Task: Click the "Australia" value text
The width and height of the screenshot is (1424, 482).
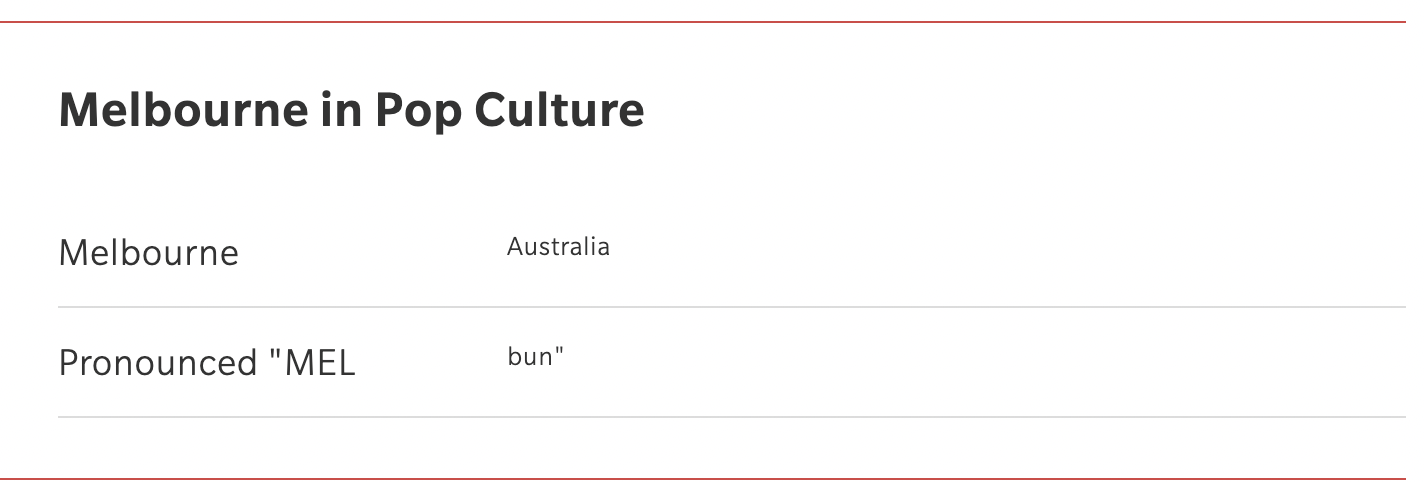Action: [x=558, y=246]
